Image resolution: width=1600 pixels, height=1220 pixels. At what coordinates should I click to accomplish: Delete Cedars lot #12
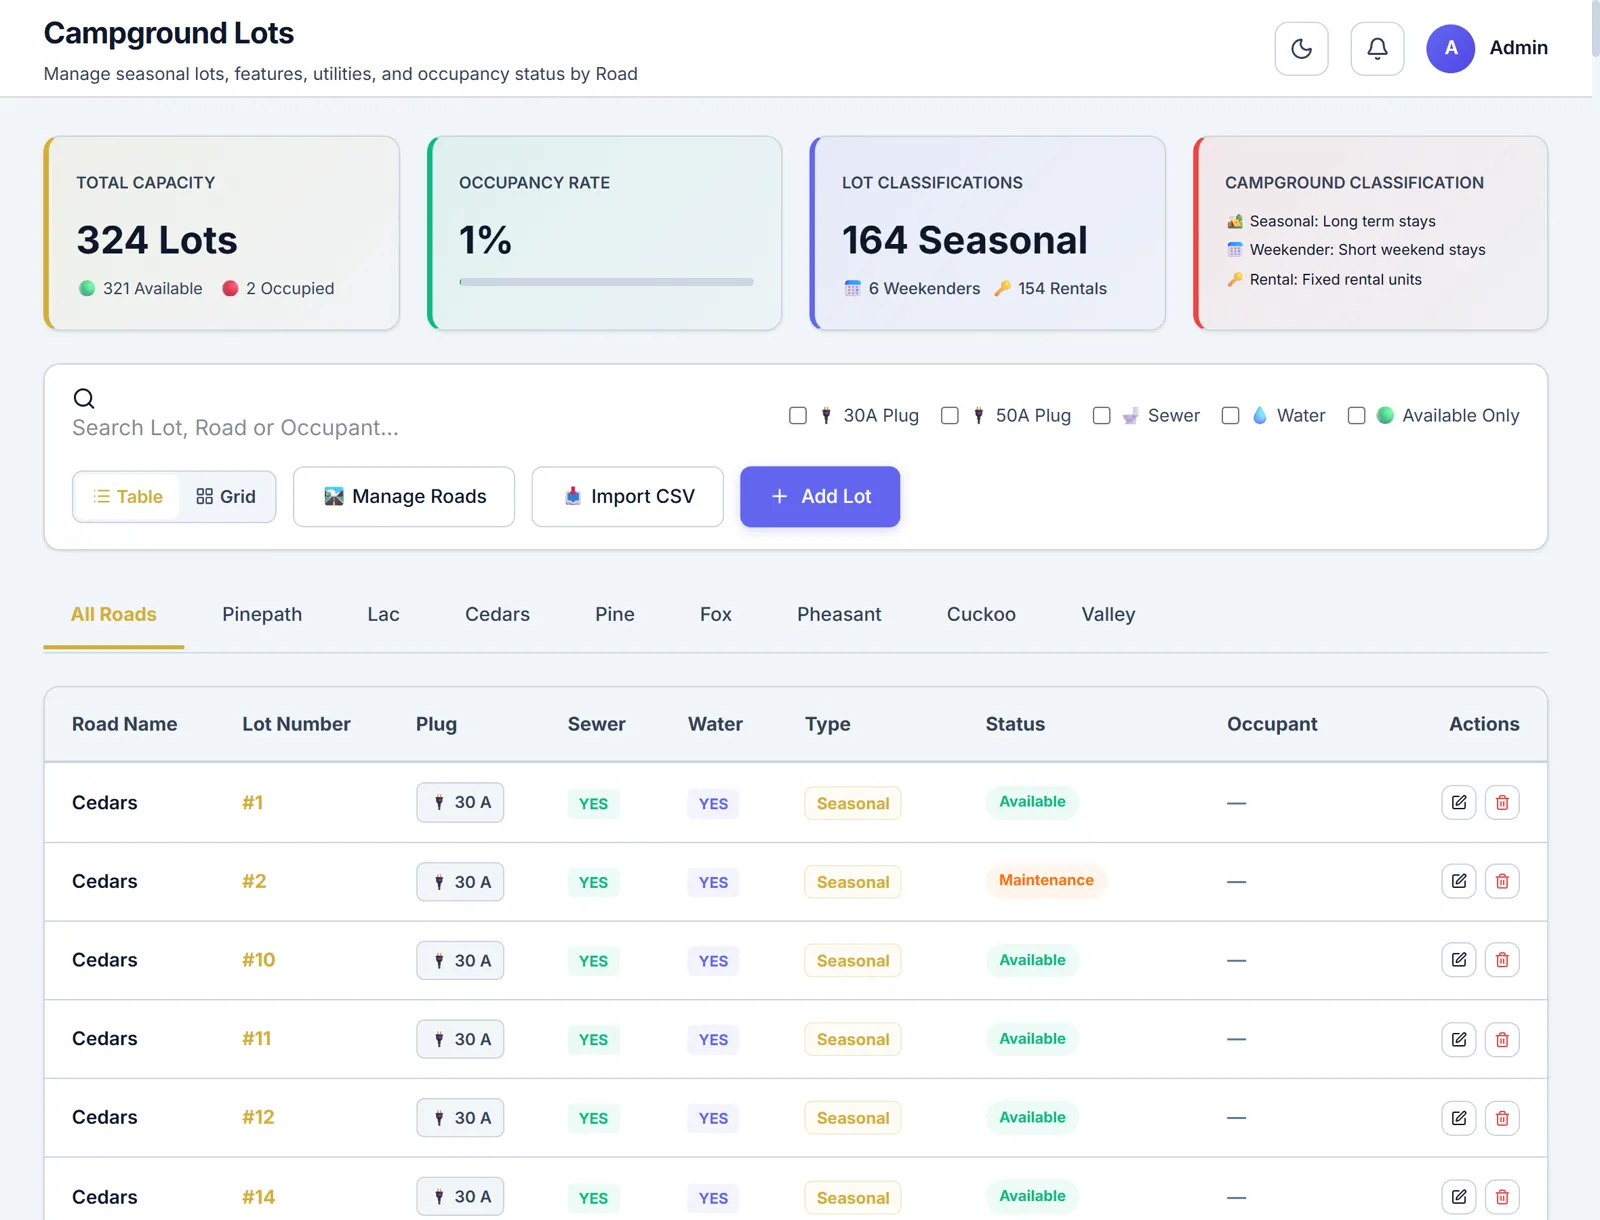(x=1502, y=1118)
